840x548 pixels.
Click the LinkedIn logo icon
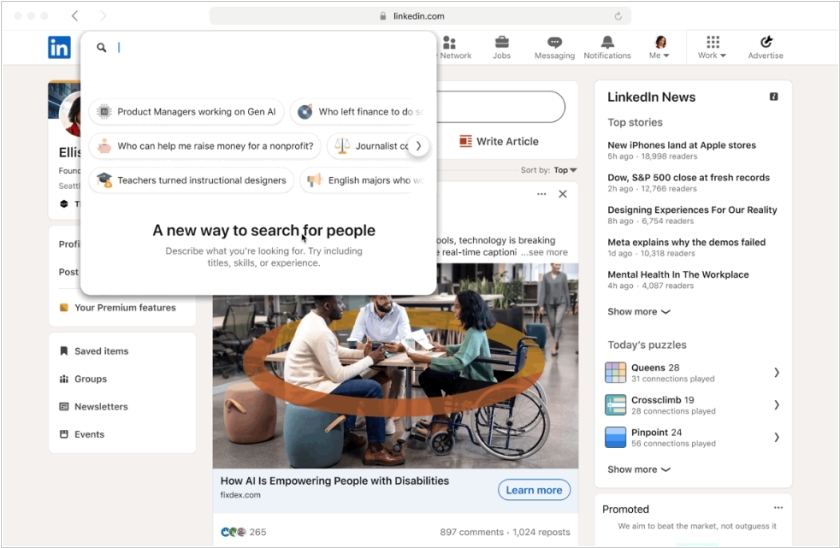59,47
